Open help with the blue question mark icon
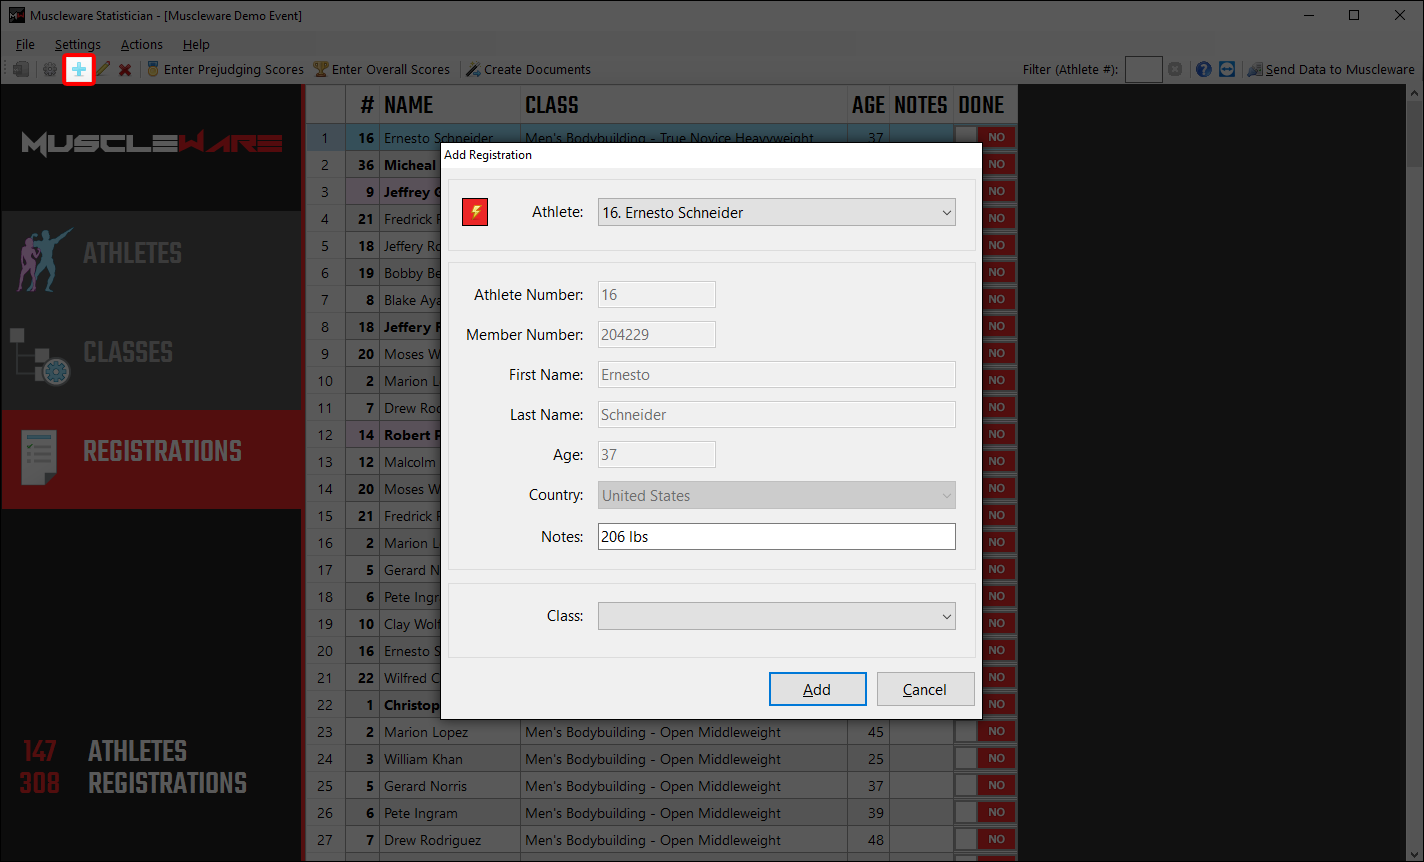1424x862 pixels. [x=1203, y=69]
